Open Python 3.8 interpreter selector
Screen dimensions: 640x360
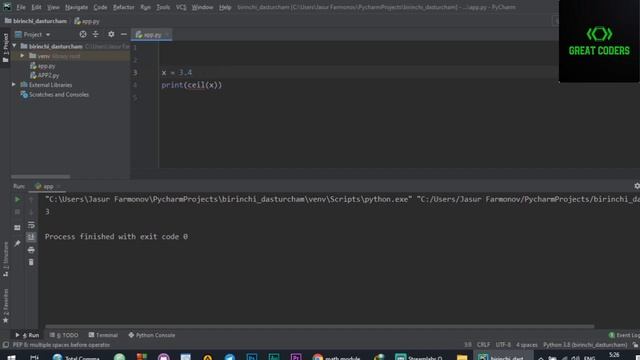point(585,345)
